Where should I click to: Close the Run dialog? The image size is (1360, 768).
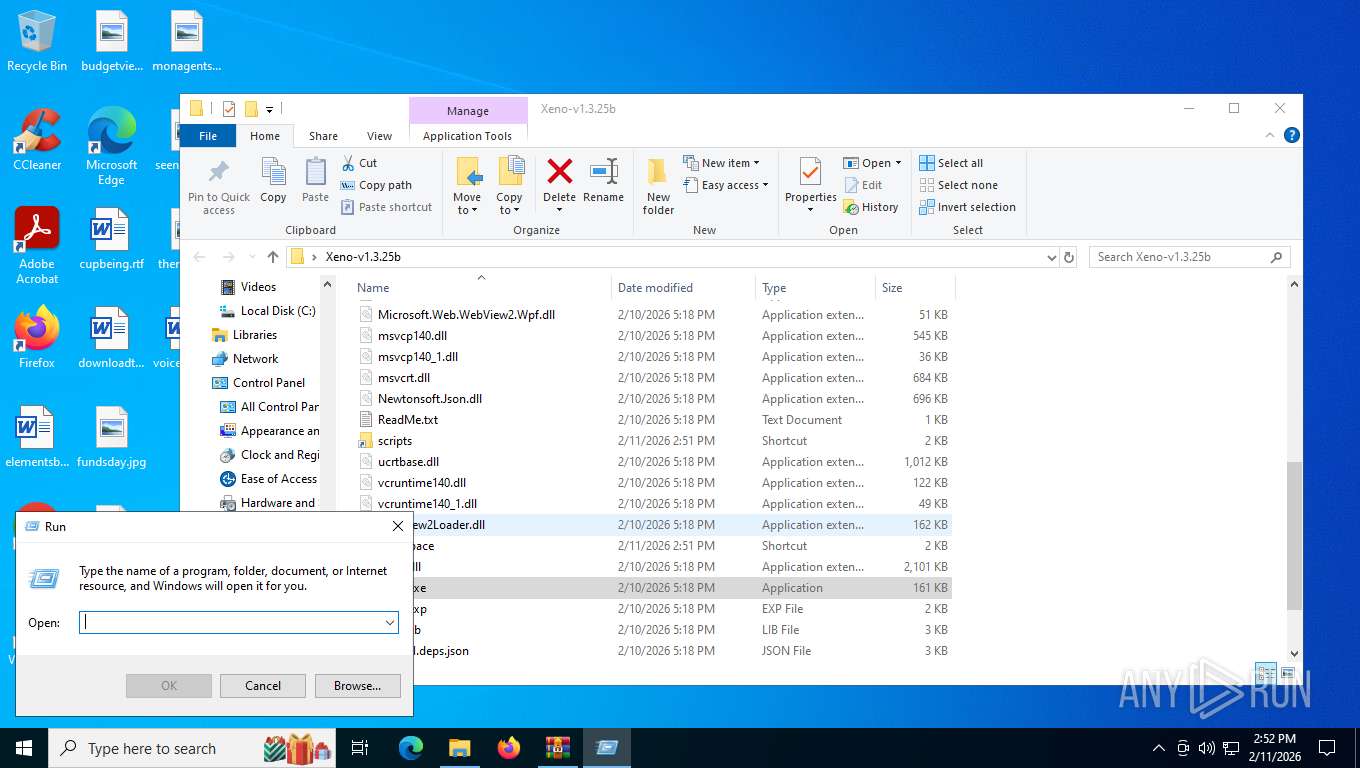397,526
